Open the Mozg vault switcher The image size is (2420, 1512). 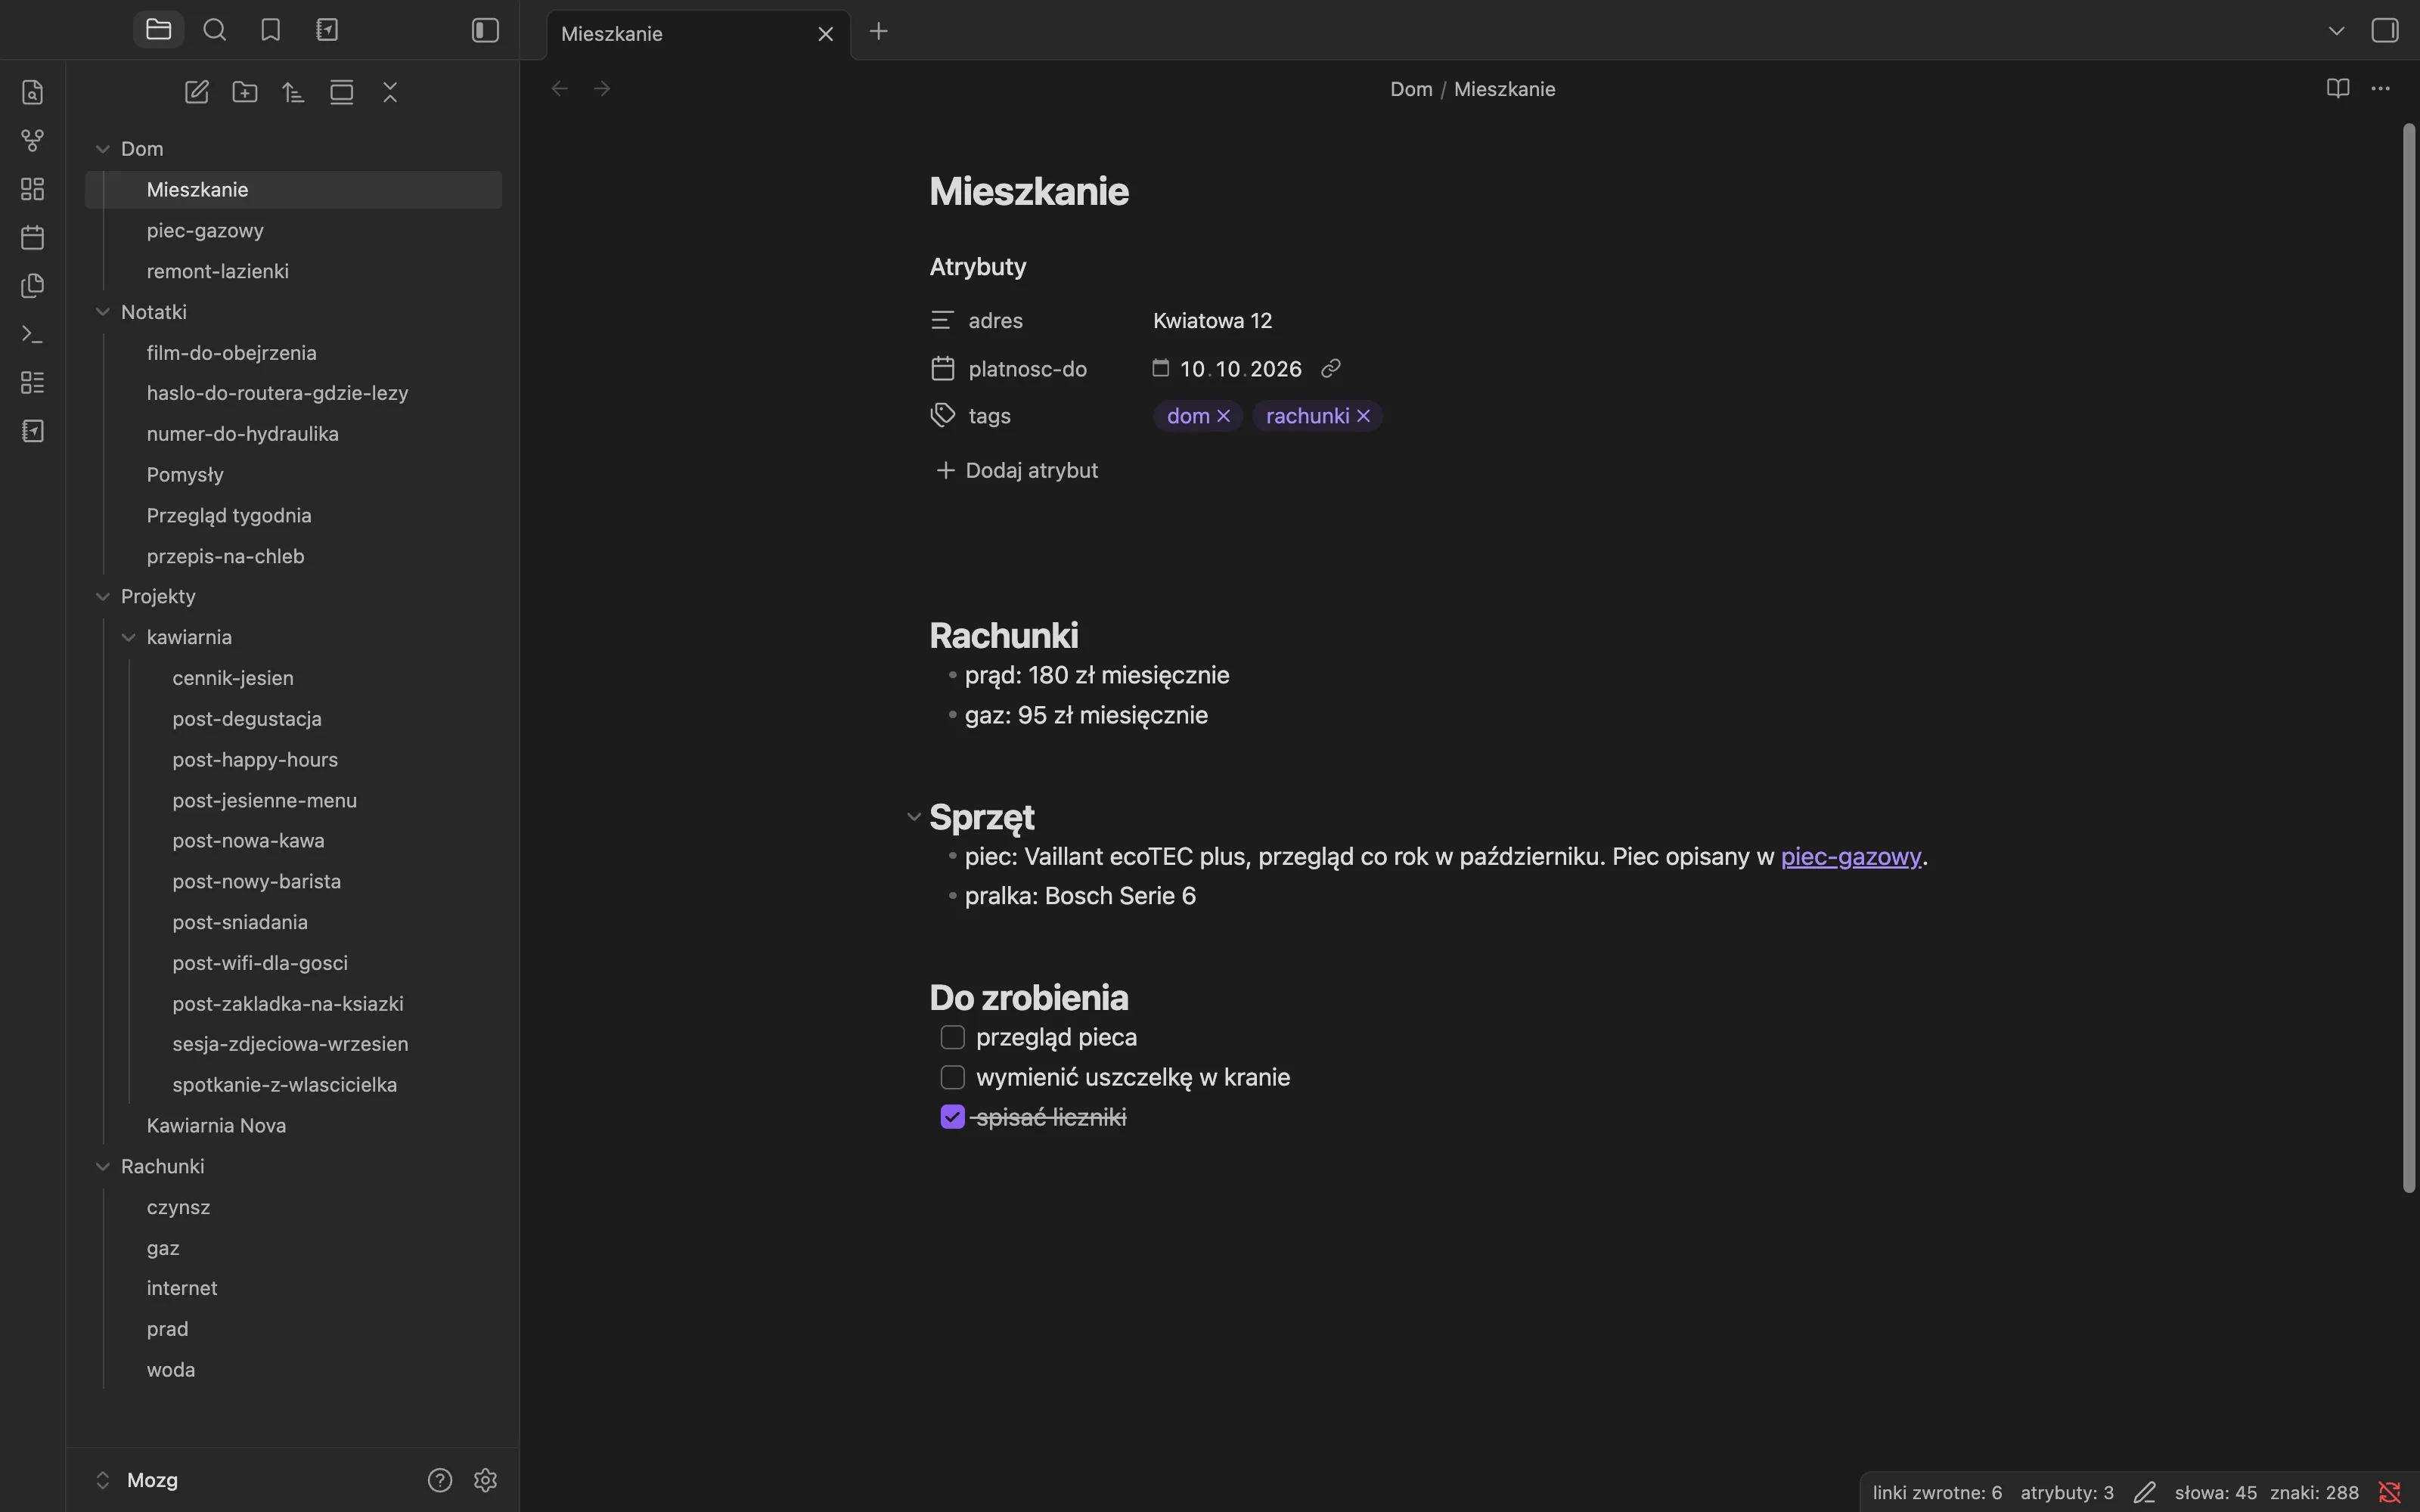click(x=138, y=1480)
